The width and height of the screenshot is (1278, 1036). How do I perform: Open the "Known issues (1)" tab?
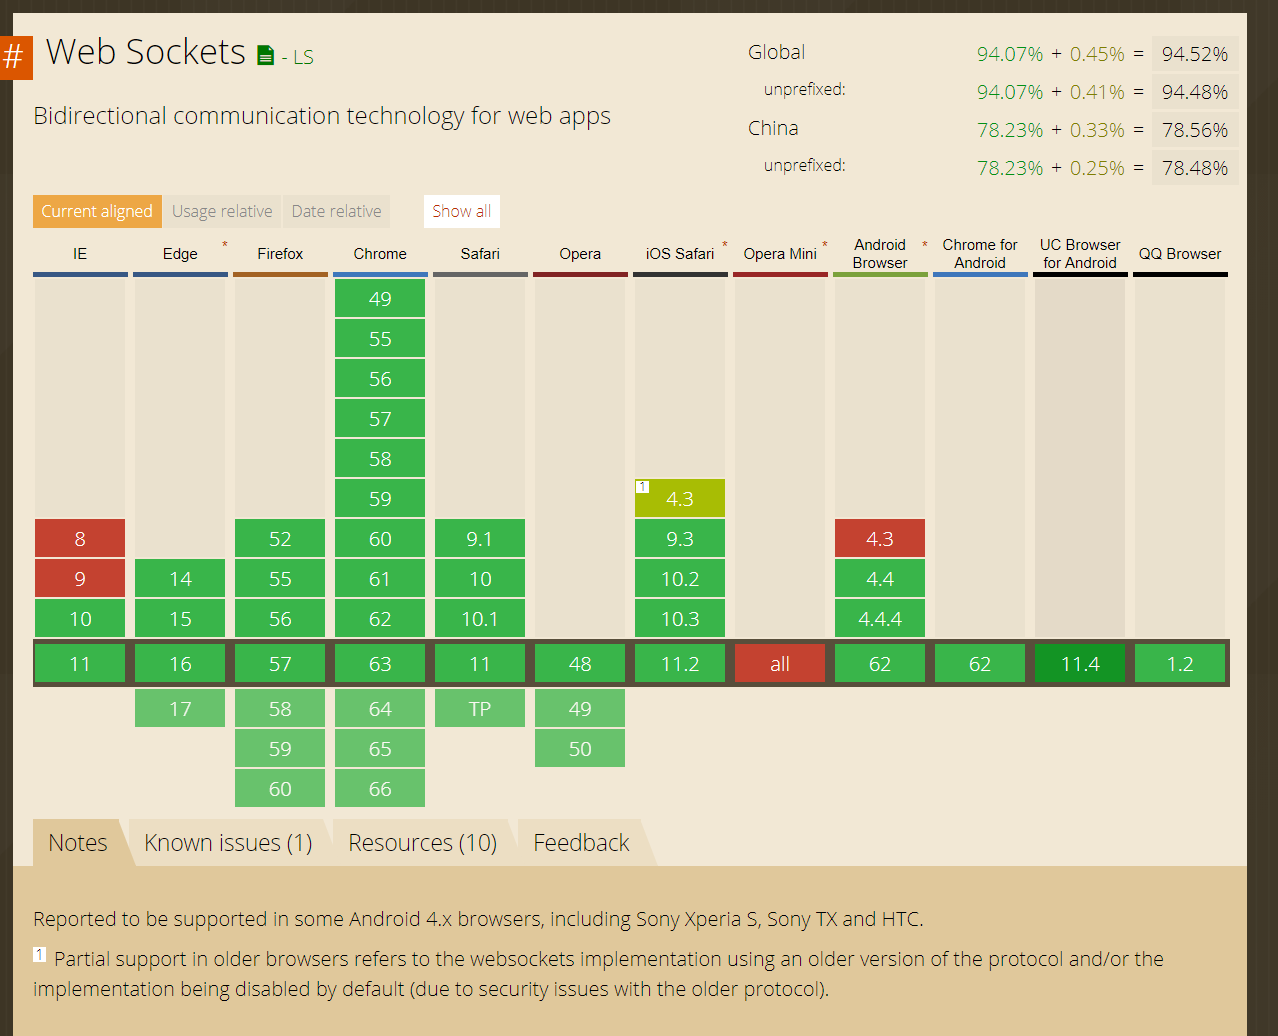click(228, 842)
